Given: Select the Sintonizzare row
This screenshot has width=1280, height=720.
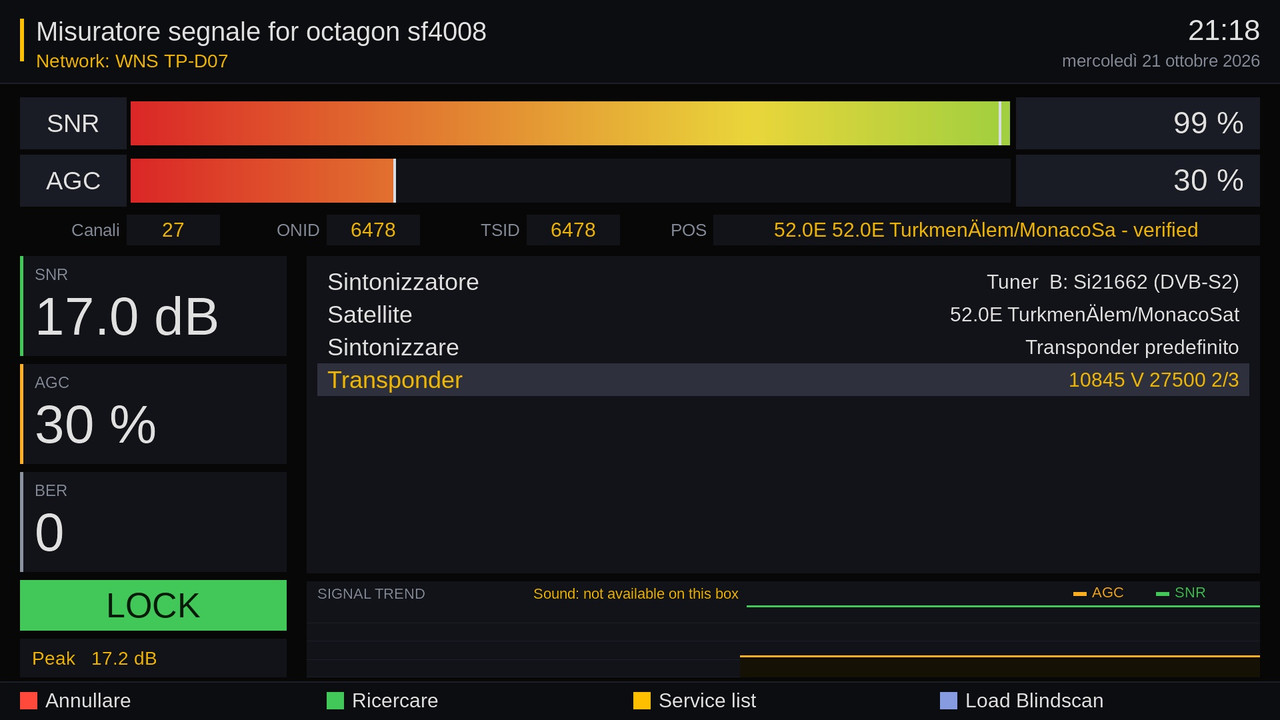Looking at the screenshot, I should pos(783,348).
